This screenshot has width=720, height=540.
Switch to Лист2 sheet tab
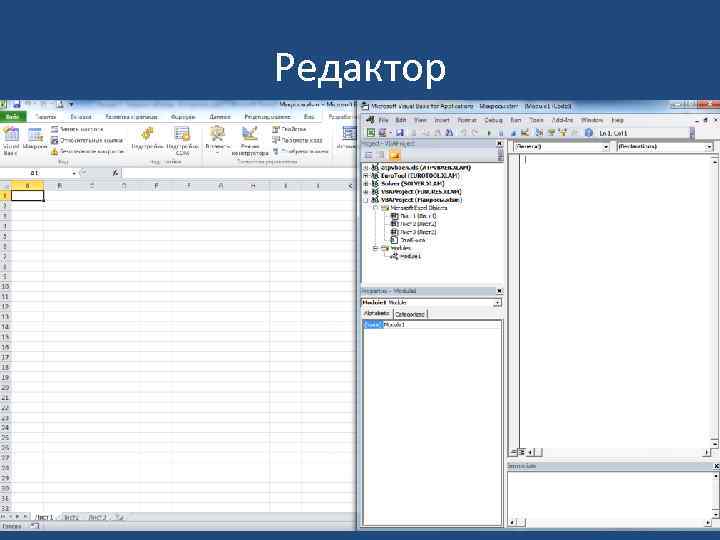click(x=71, y=518)
